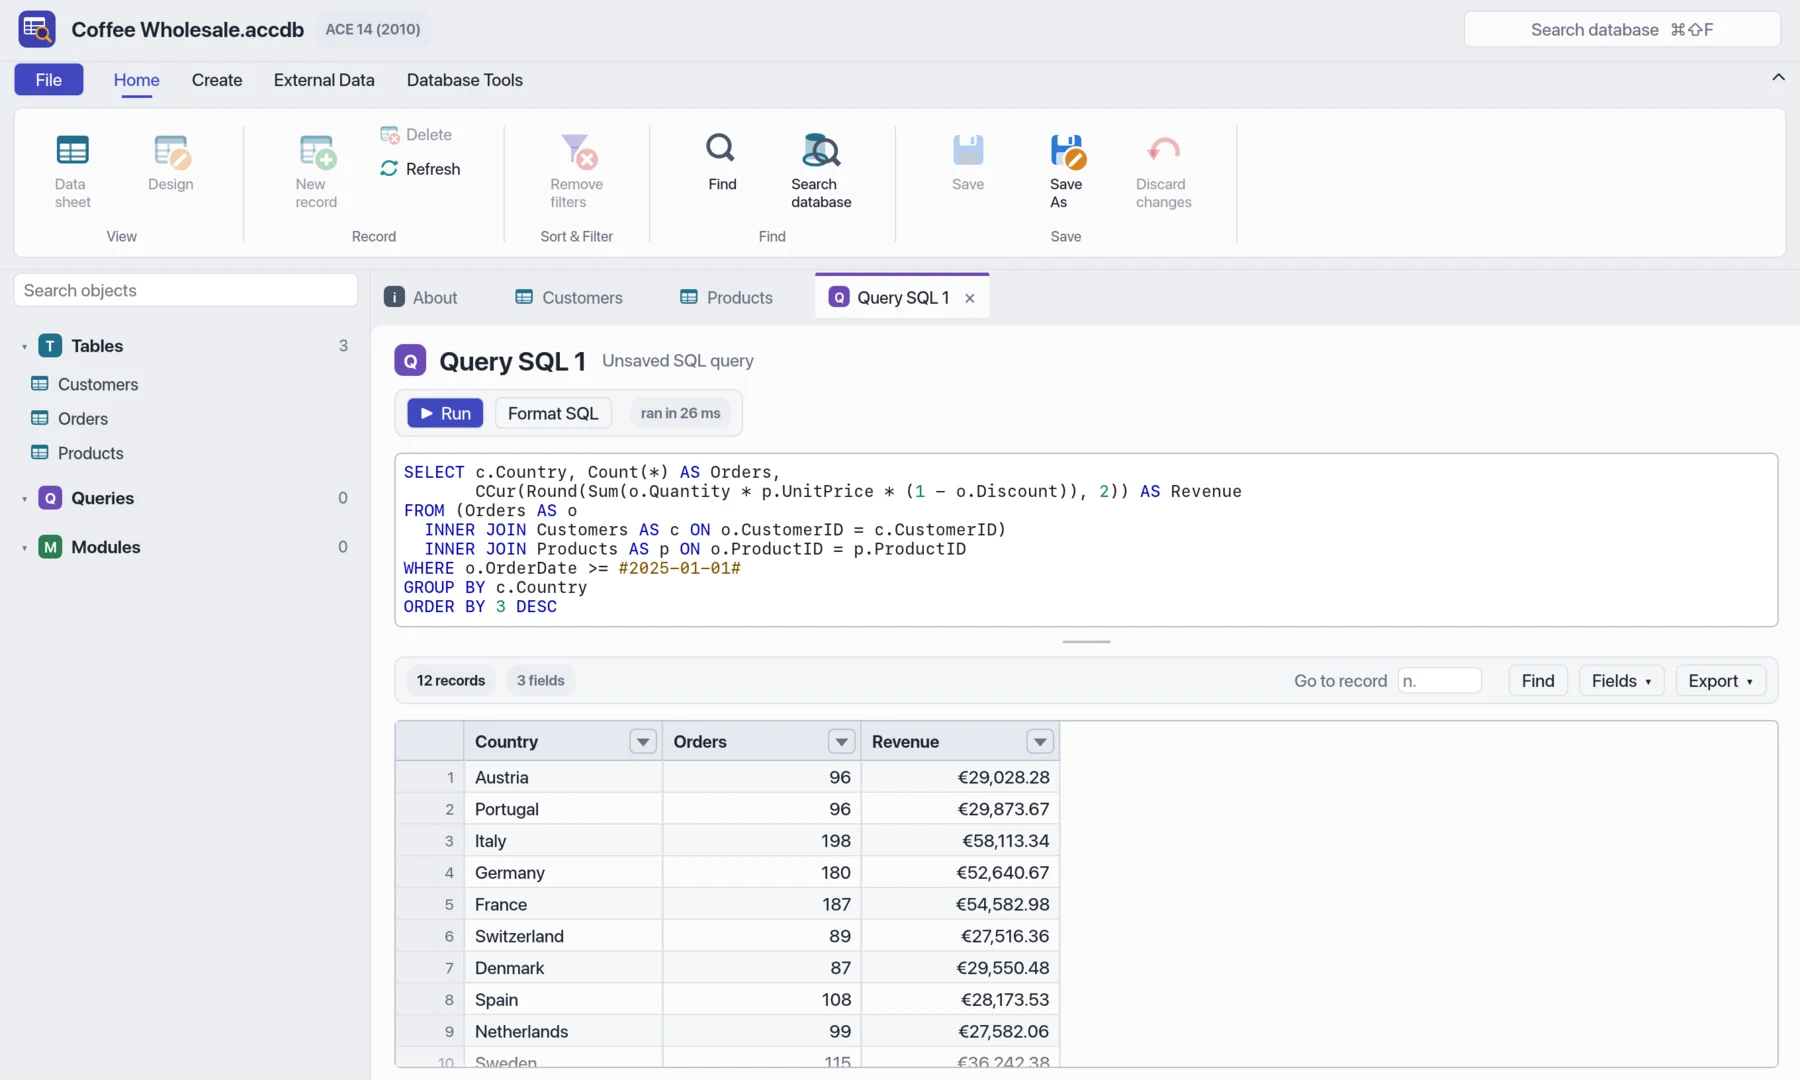Screen dimensions: 1800x1080
Task: Open the Country column filter dropdown
Action: pos(643,742)
